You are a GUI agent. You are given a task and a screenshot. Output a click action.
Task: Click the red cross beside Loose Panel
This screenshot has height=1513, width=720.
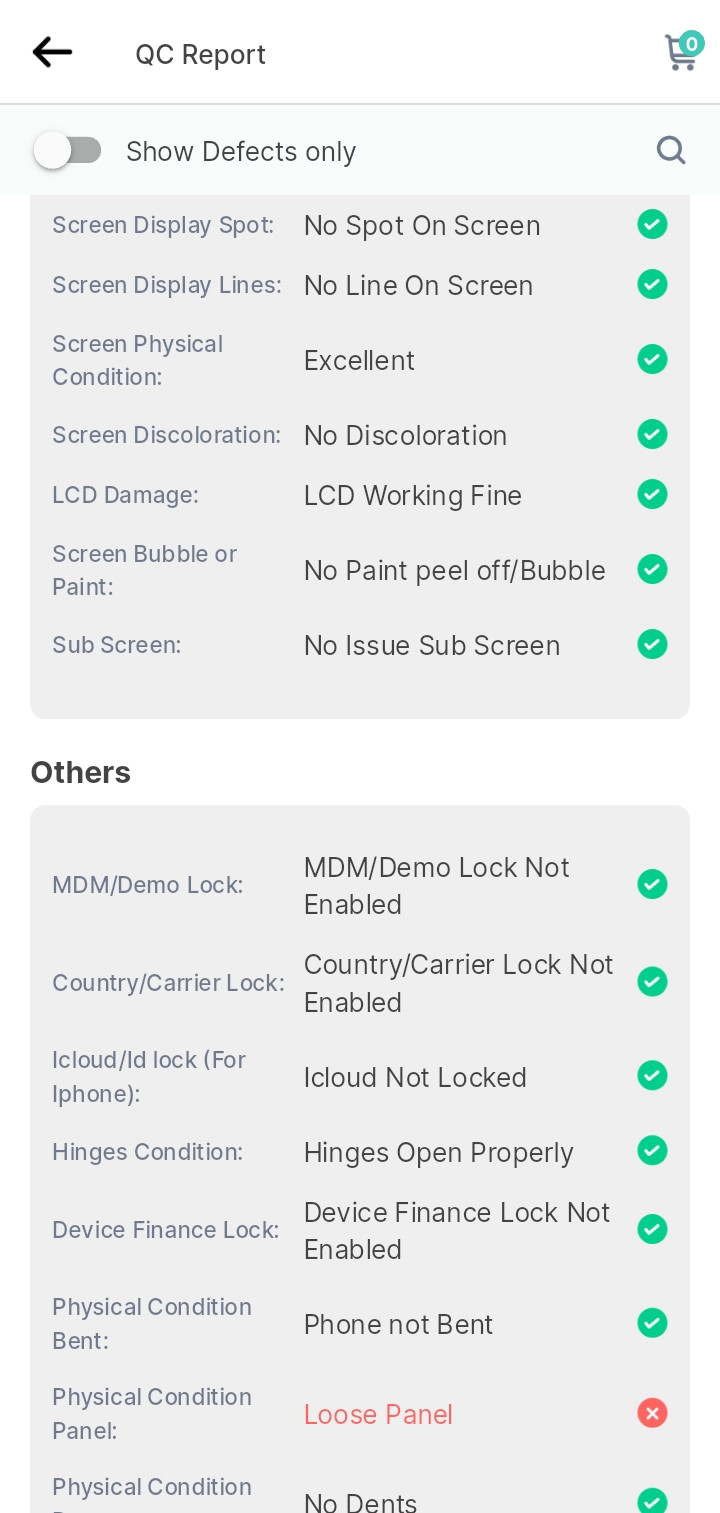(652, 1413)
